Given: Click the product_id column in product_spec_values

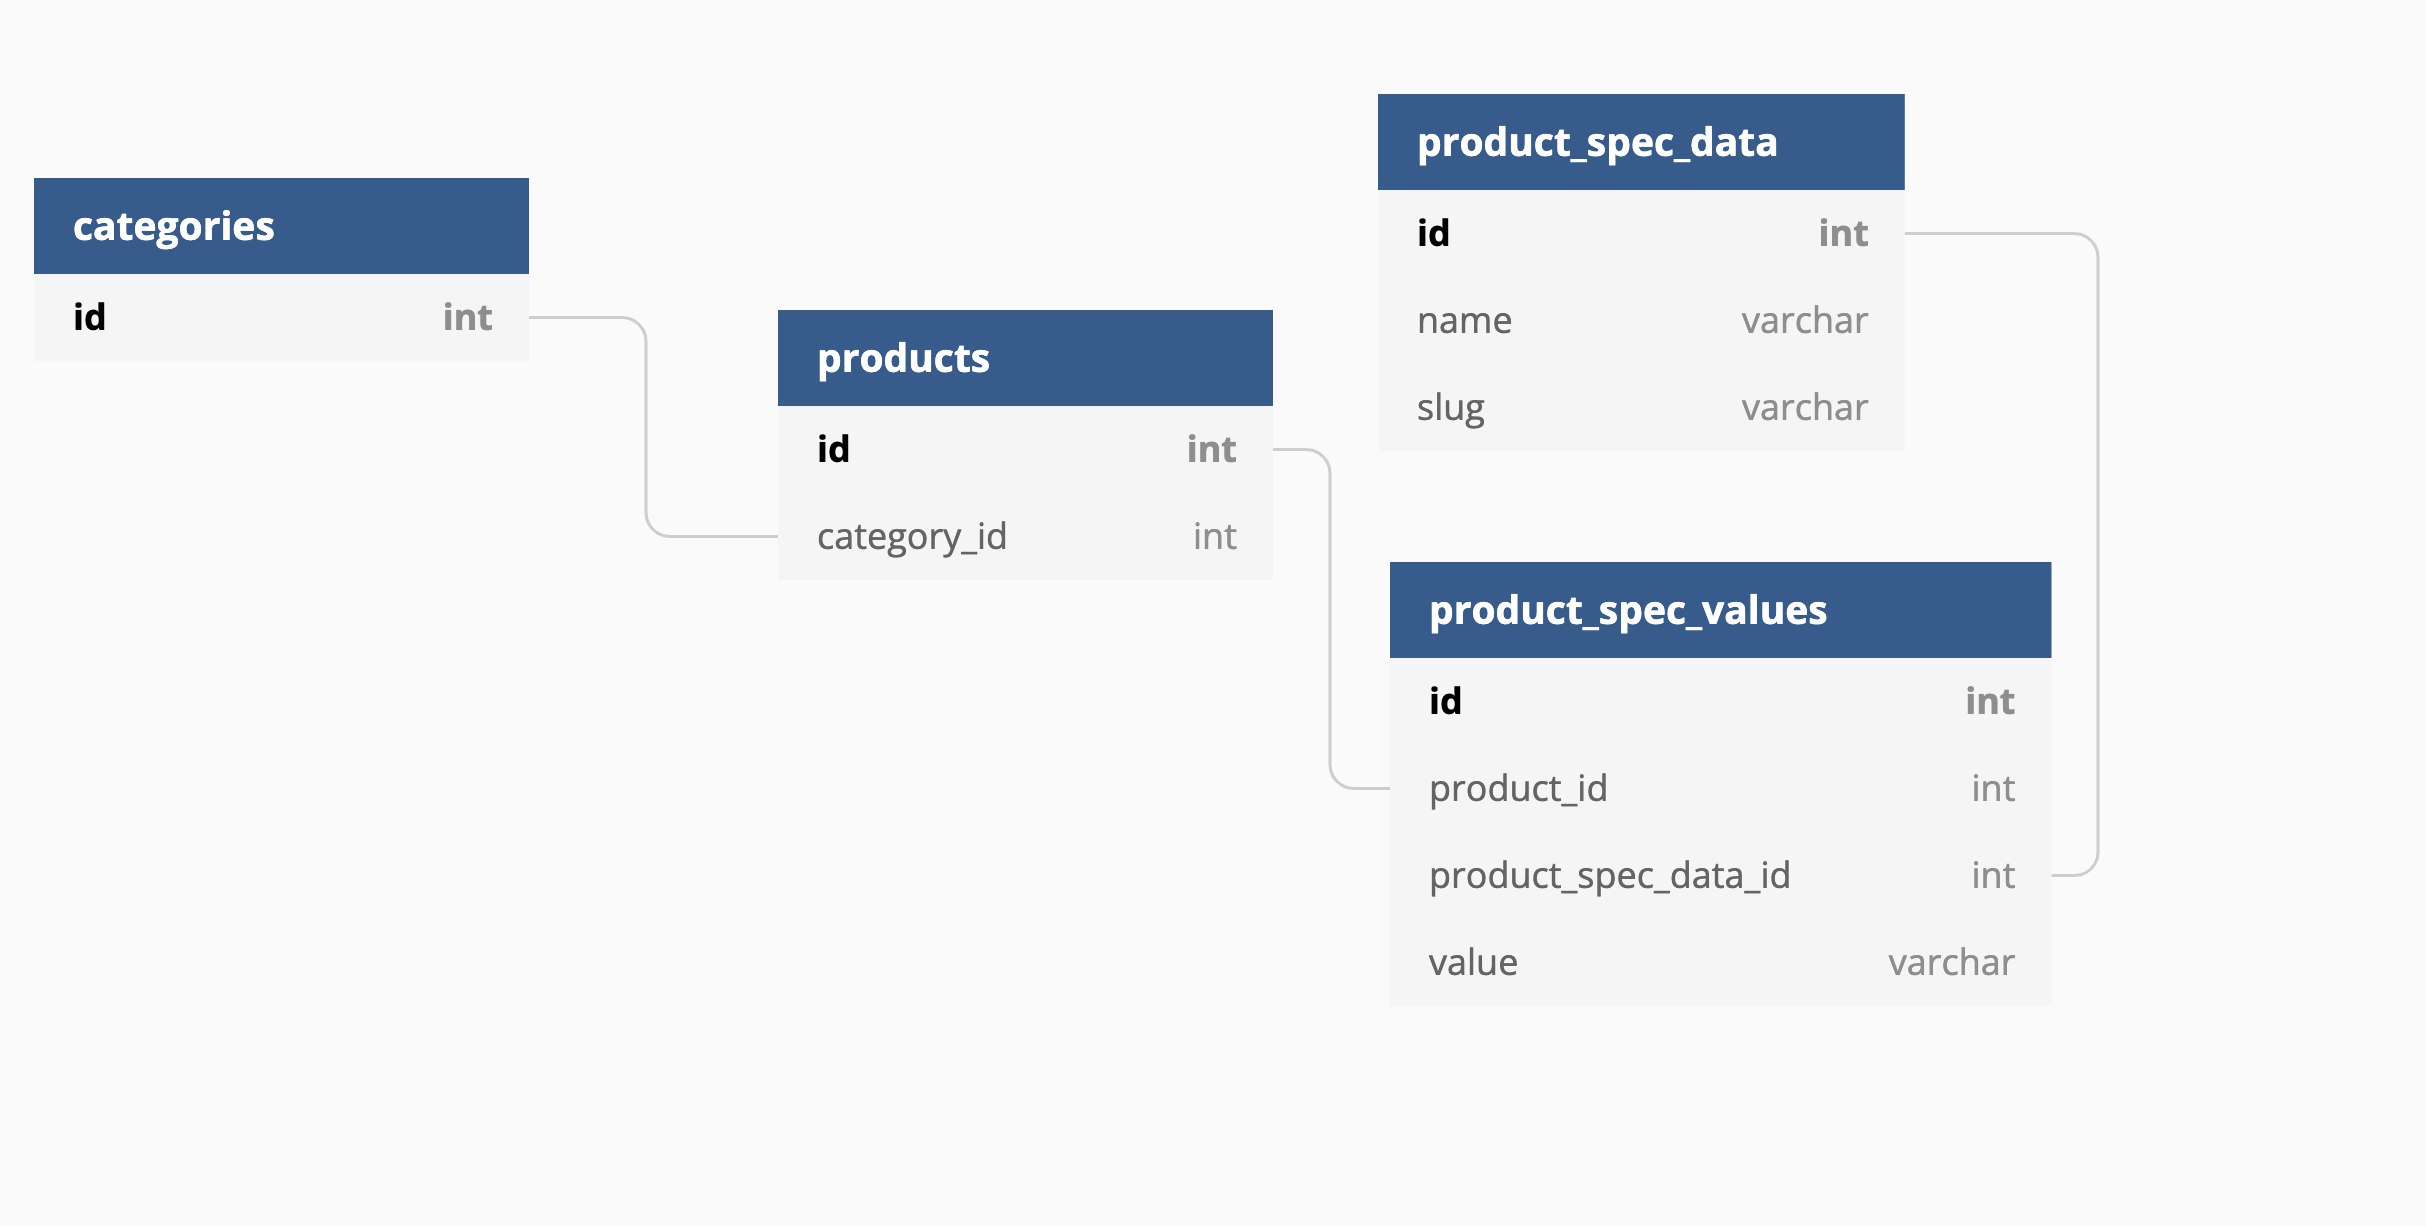Looking at the screenshot, I should [1518, 789].
